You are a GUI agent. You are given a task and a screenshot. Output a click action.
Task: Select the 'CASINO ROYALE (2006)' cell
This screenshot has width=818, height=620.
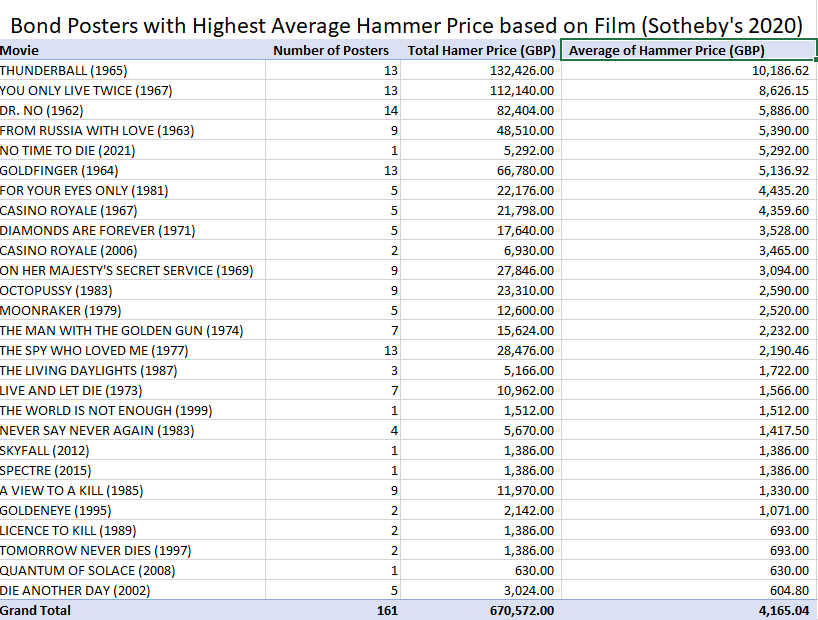tap(69, 251)
